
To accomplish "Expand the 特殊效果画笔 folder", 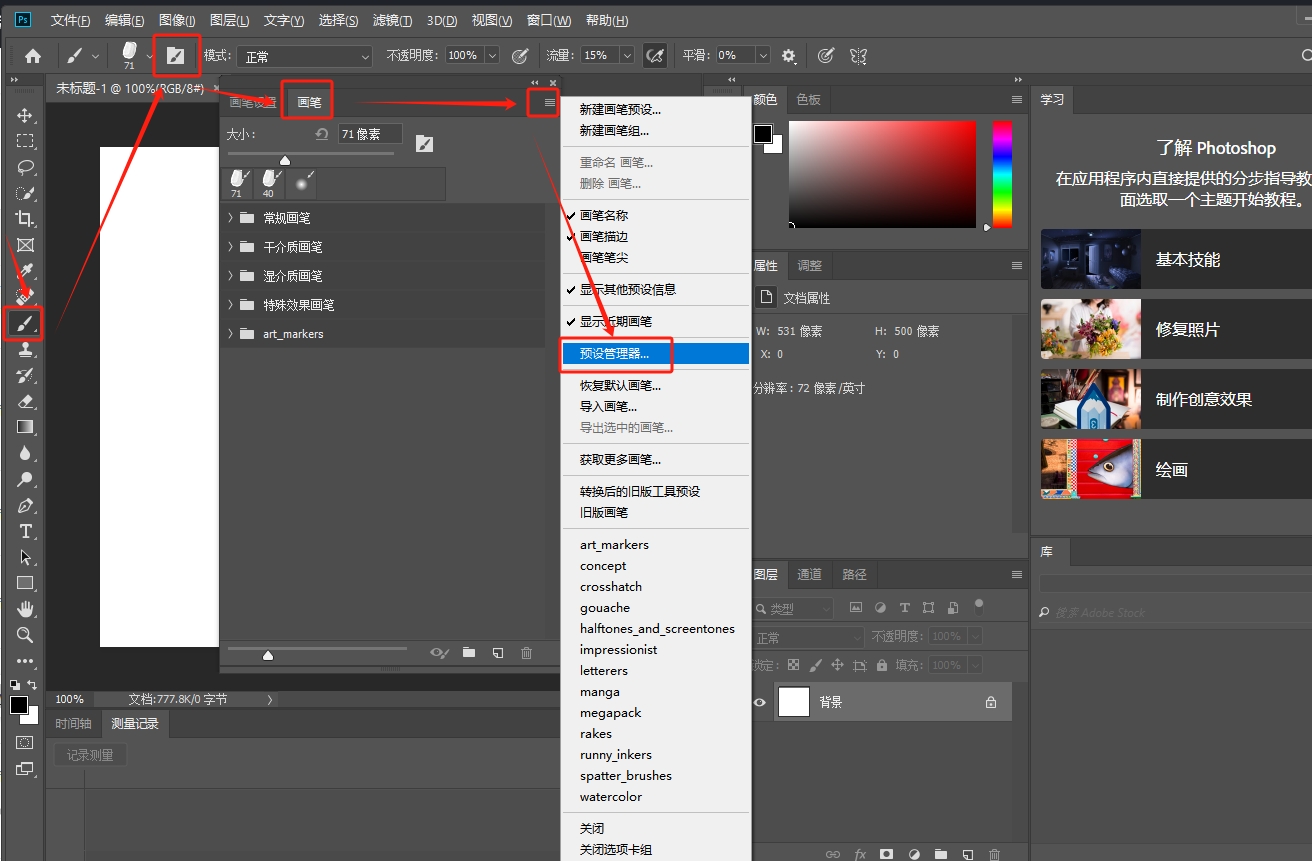I will coord(230,305).
